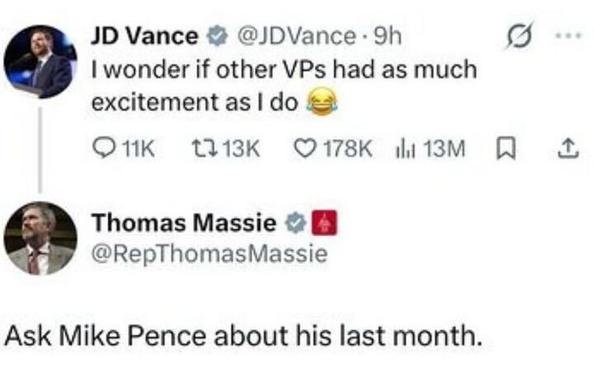Click the JD Vance display name

(144, 36)
